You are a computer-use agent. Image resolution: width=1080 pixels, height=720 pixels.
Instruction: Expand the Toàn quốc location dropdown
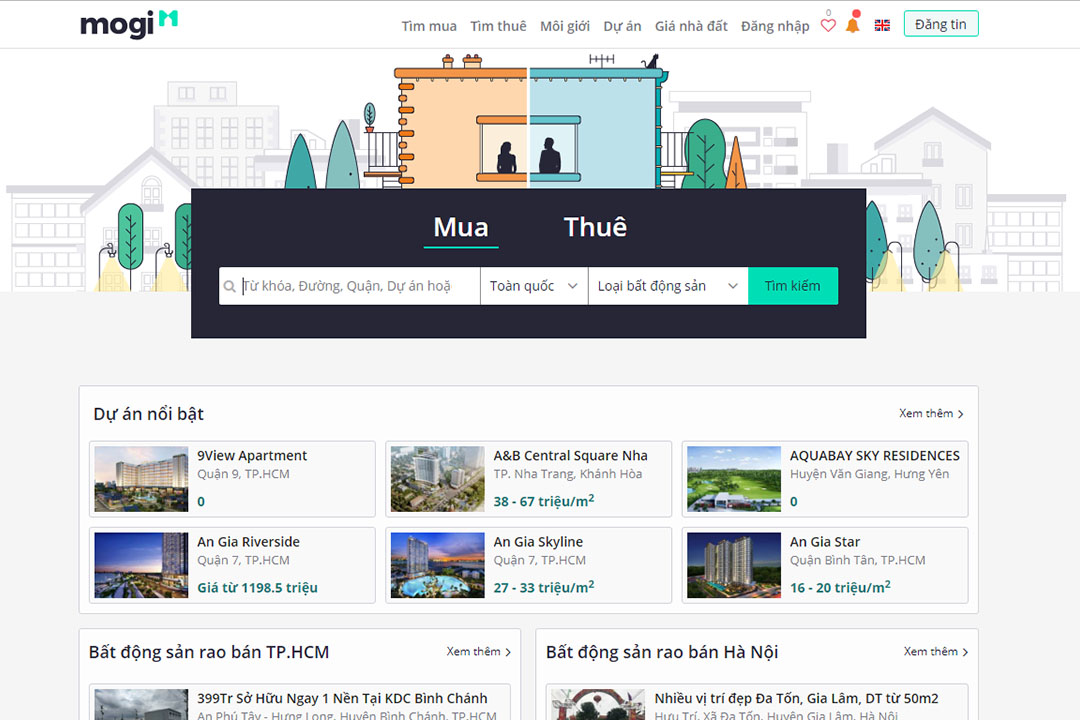534,286
